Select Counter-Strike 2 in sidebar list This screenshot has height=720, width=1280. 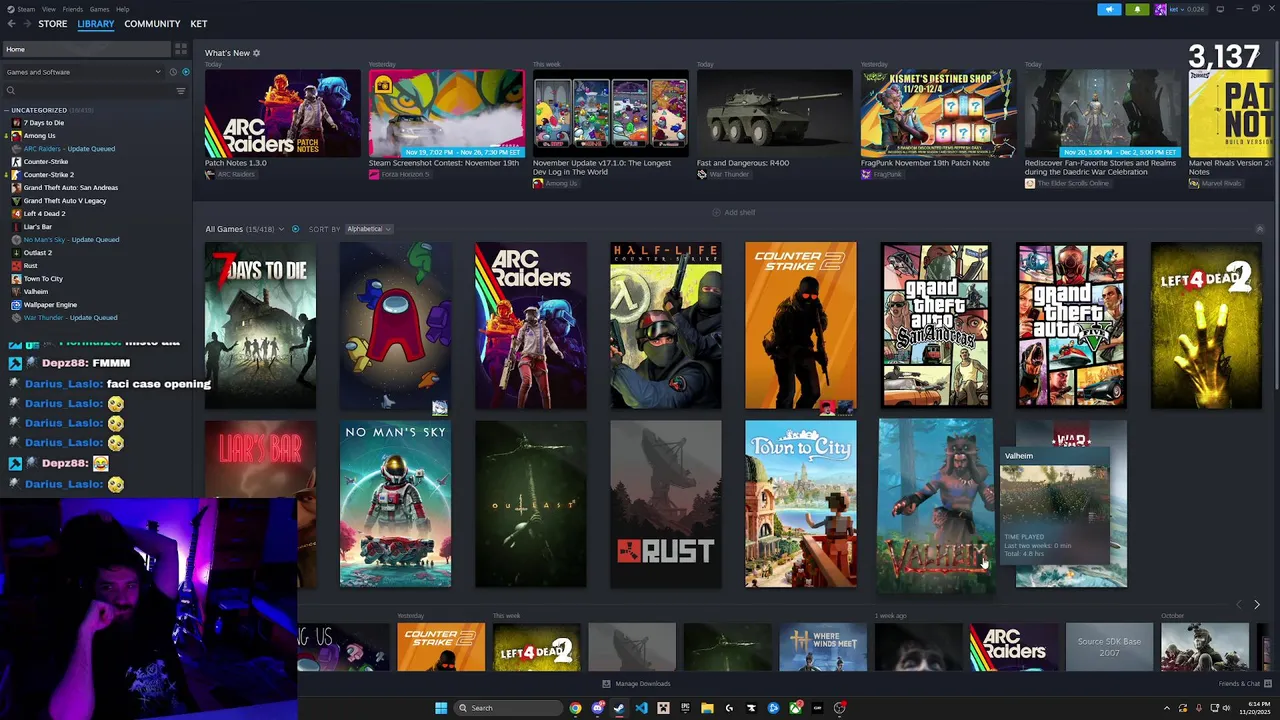[49, 175]
